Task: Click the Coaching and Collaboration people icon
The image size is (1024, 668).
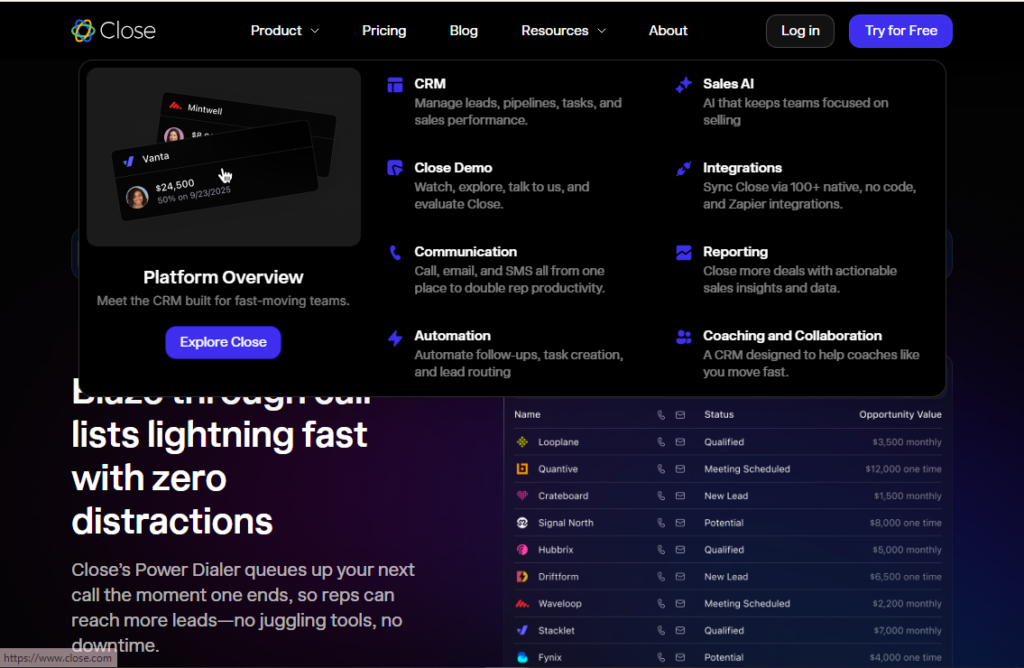Action: click(x=684, y=337)
